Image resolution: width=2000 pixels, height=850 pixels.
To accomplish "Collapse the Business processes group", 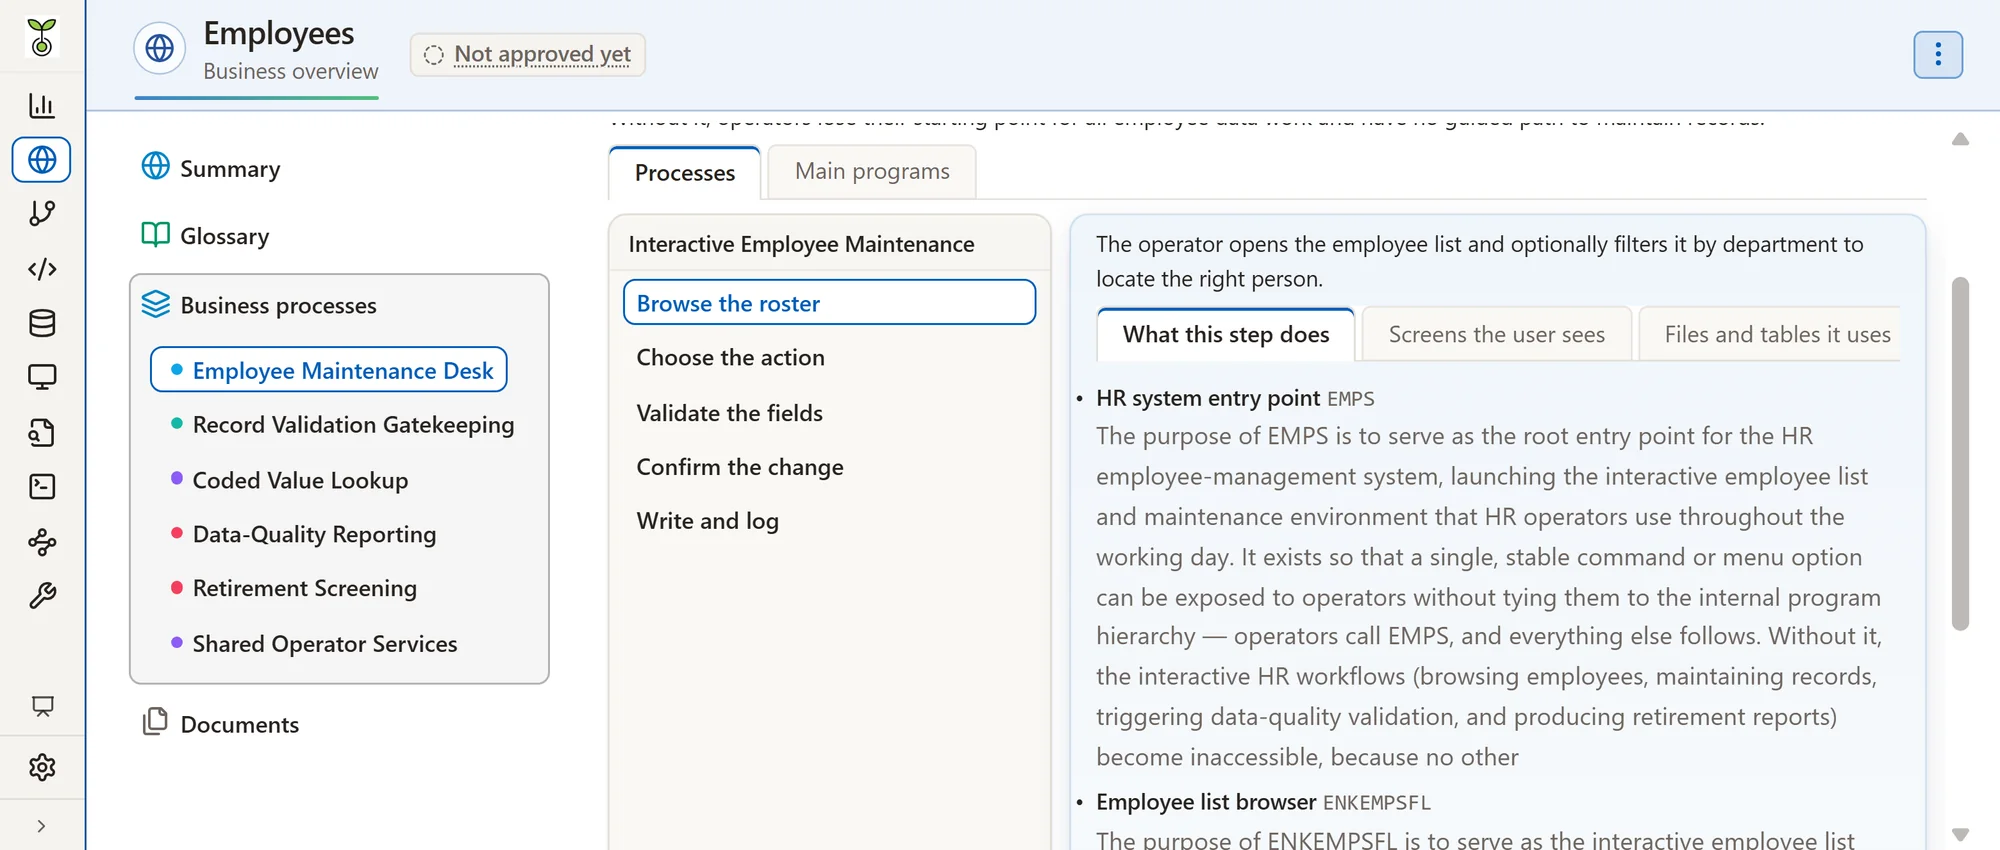I will tap(259, 305).
